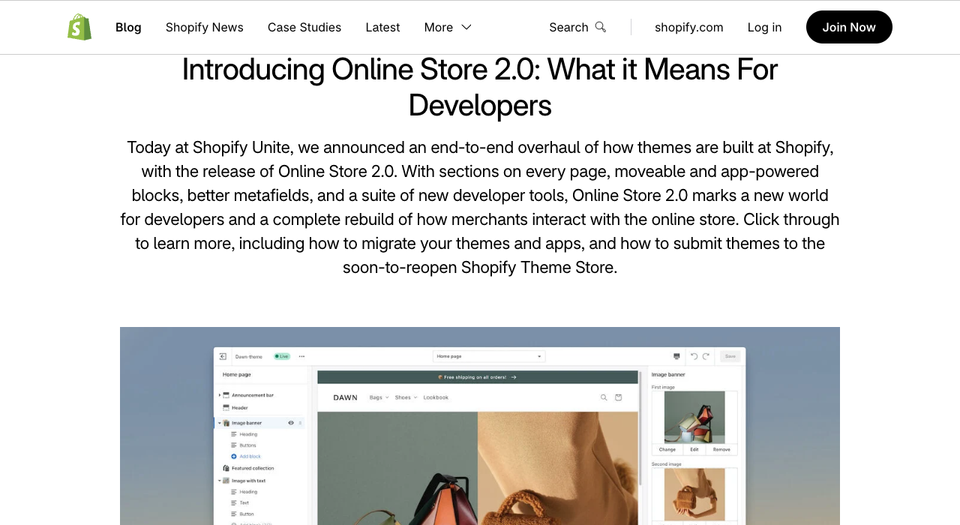960x525 pixels.
Task: Click the arrow in the Free shipping announcement
Action: (x=513, y=378)
